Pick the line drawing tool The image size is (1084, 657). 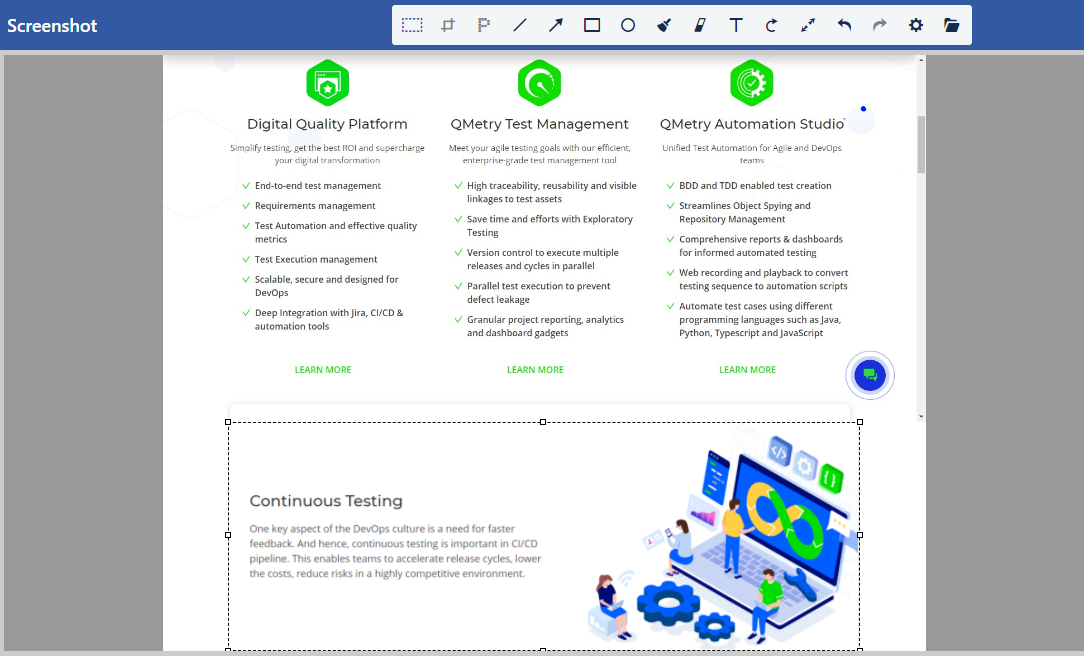click(520, 25)
